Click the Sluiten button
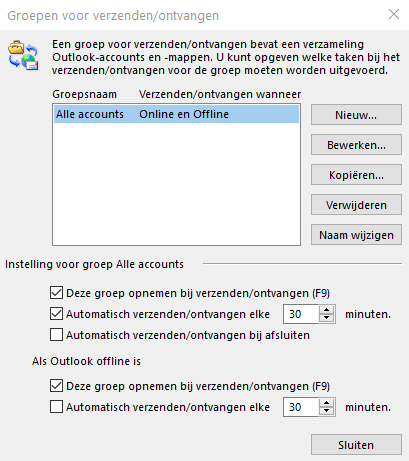This screenshot has height=461, width=409. (x=356, y=445)
